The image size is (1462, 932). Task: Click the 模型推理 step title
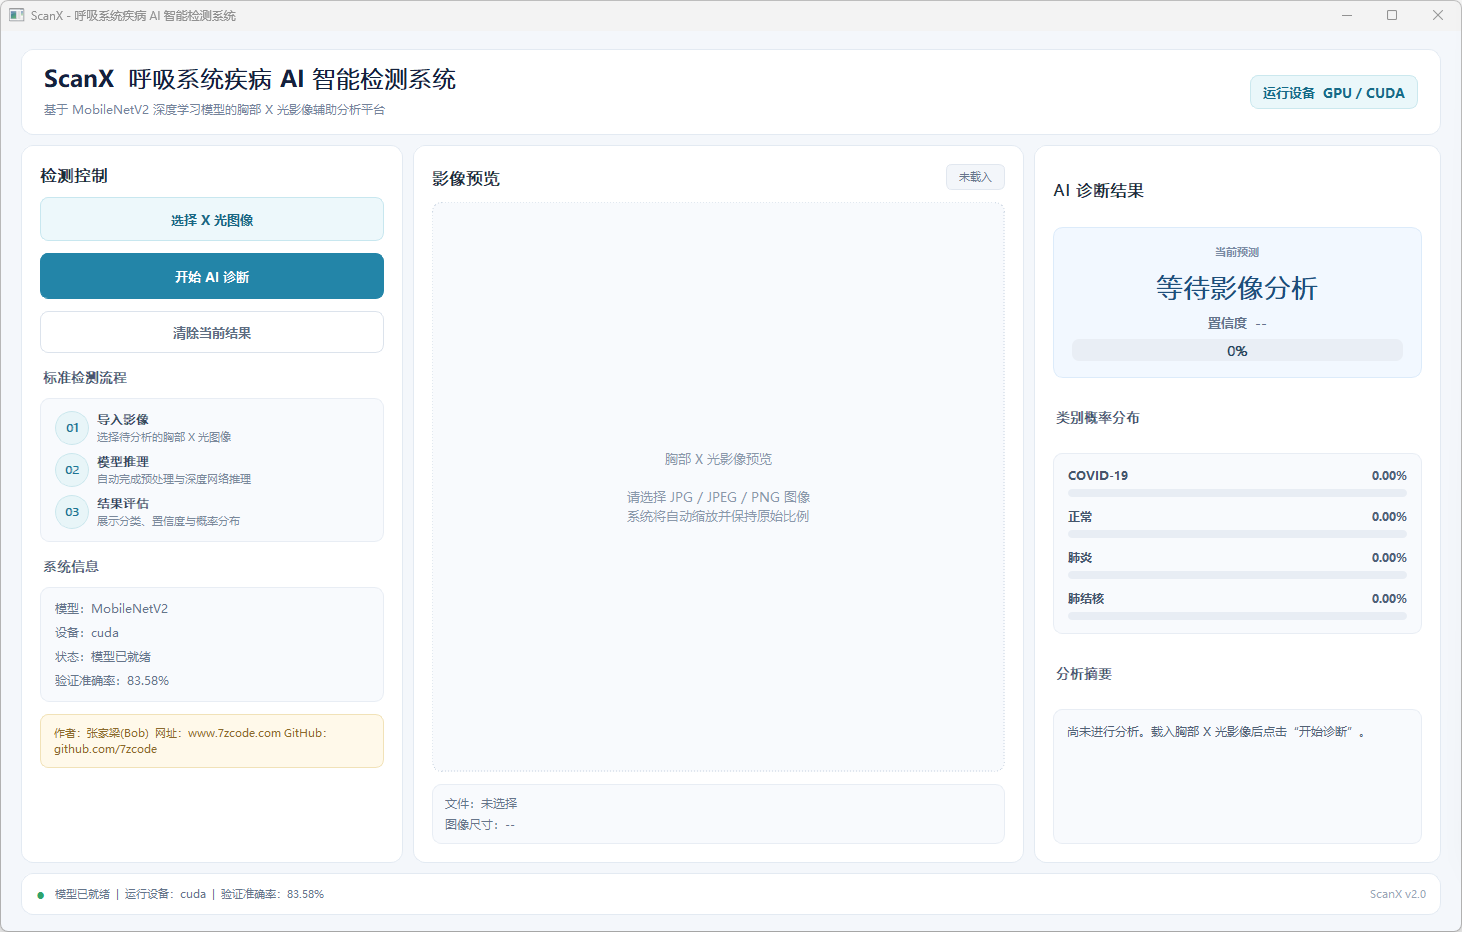[x=123, y=462]
